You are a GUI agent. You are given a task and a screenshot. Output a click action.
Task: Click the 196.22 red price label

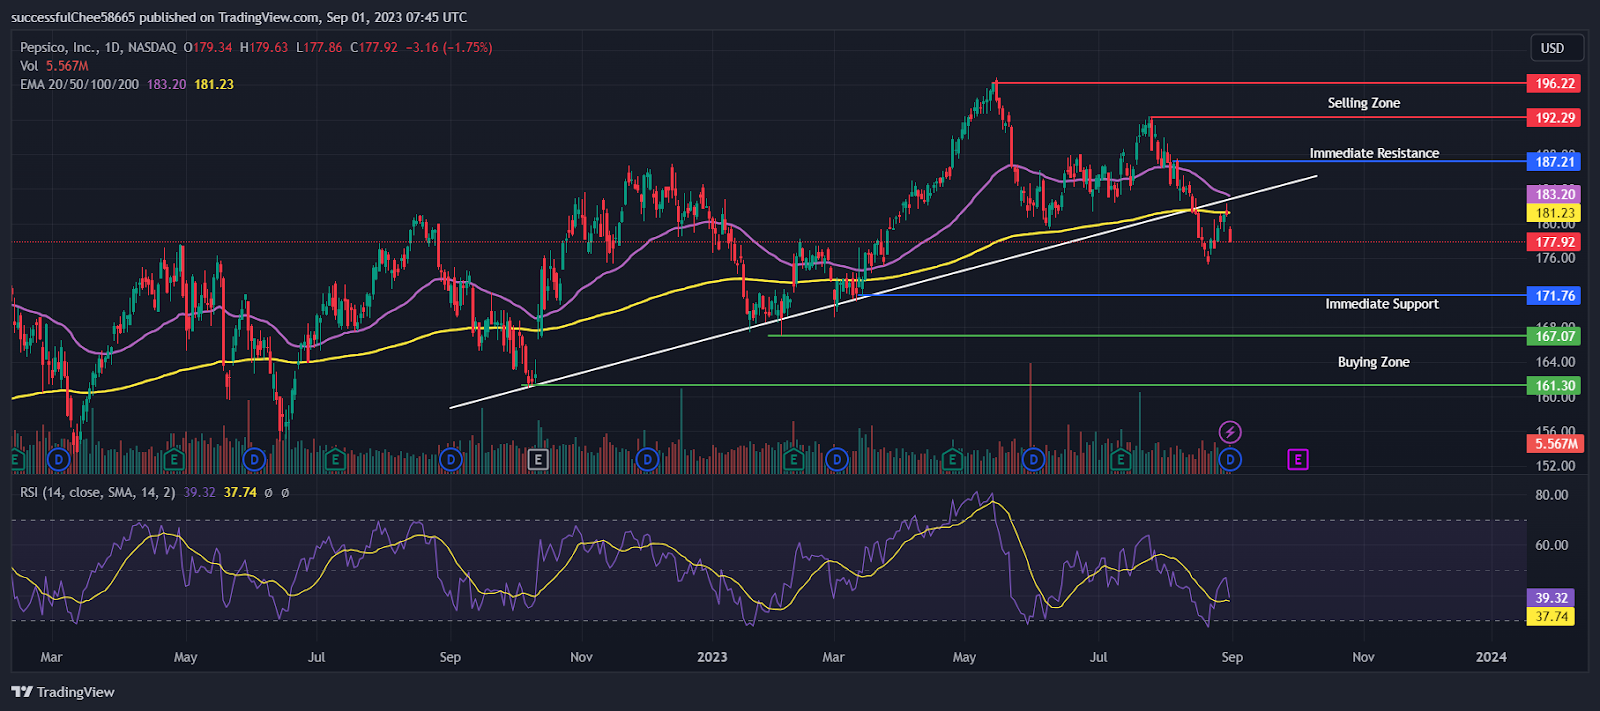1554,84
